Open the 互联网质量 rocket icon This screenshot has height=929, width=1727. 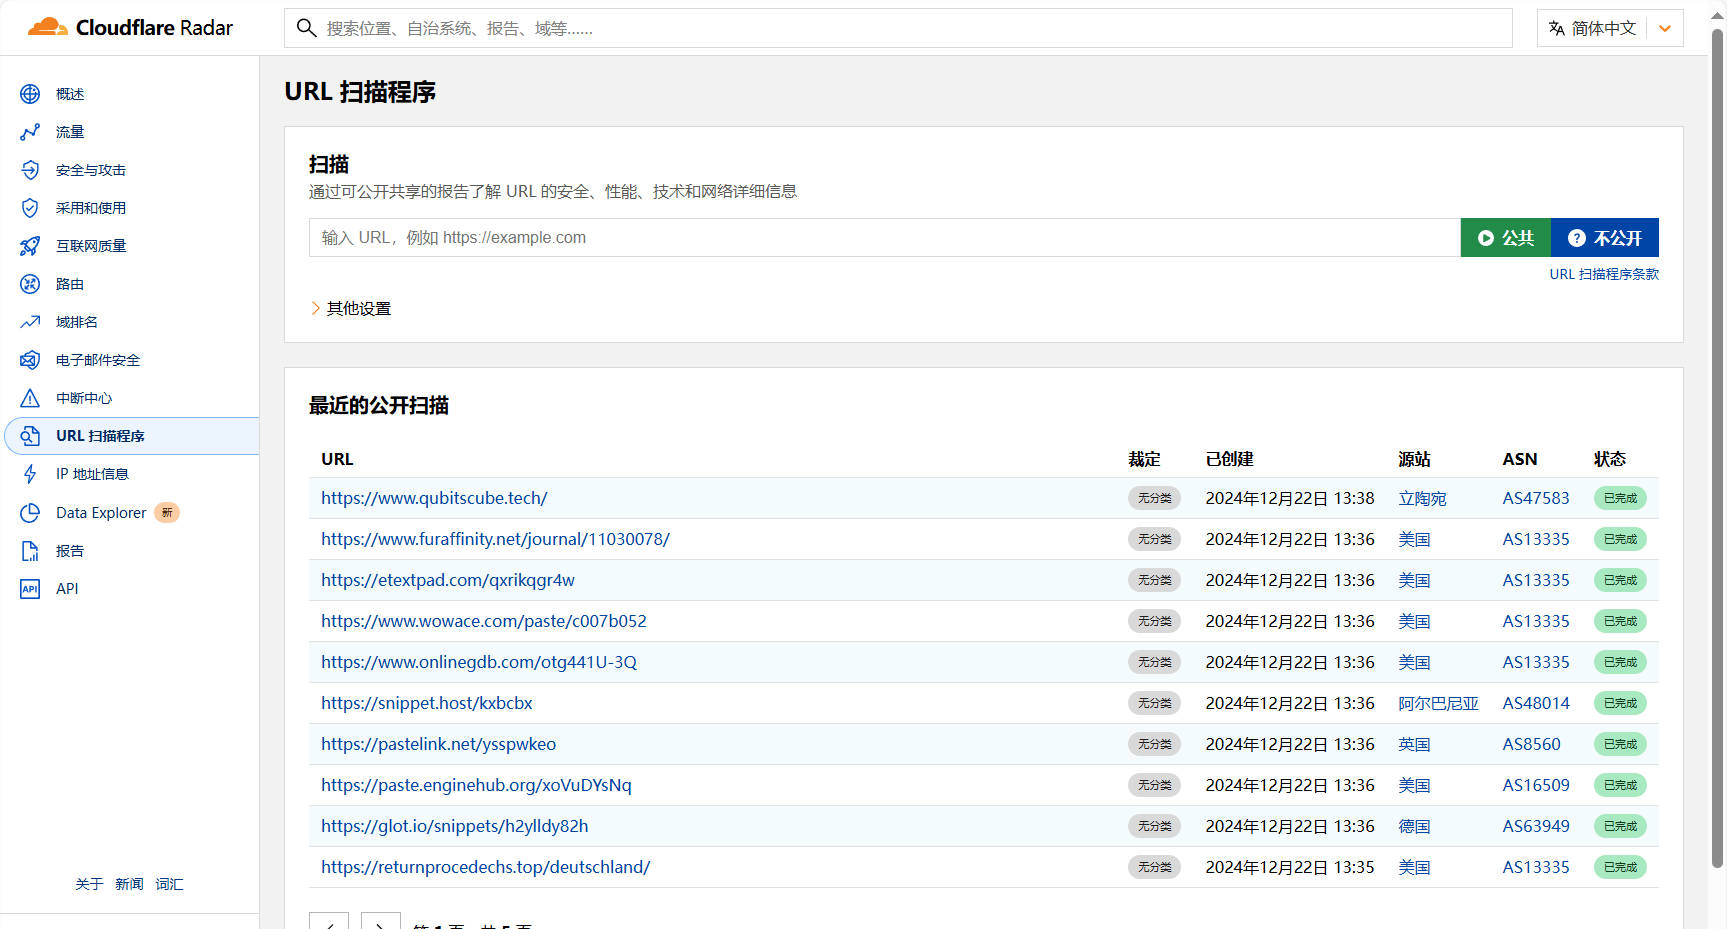click(x=30, y=246)
